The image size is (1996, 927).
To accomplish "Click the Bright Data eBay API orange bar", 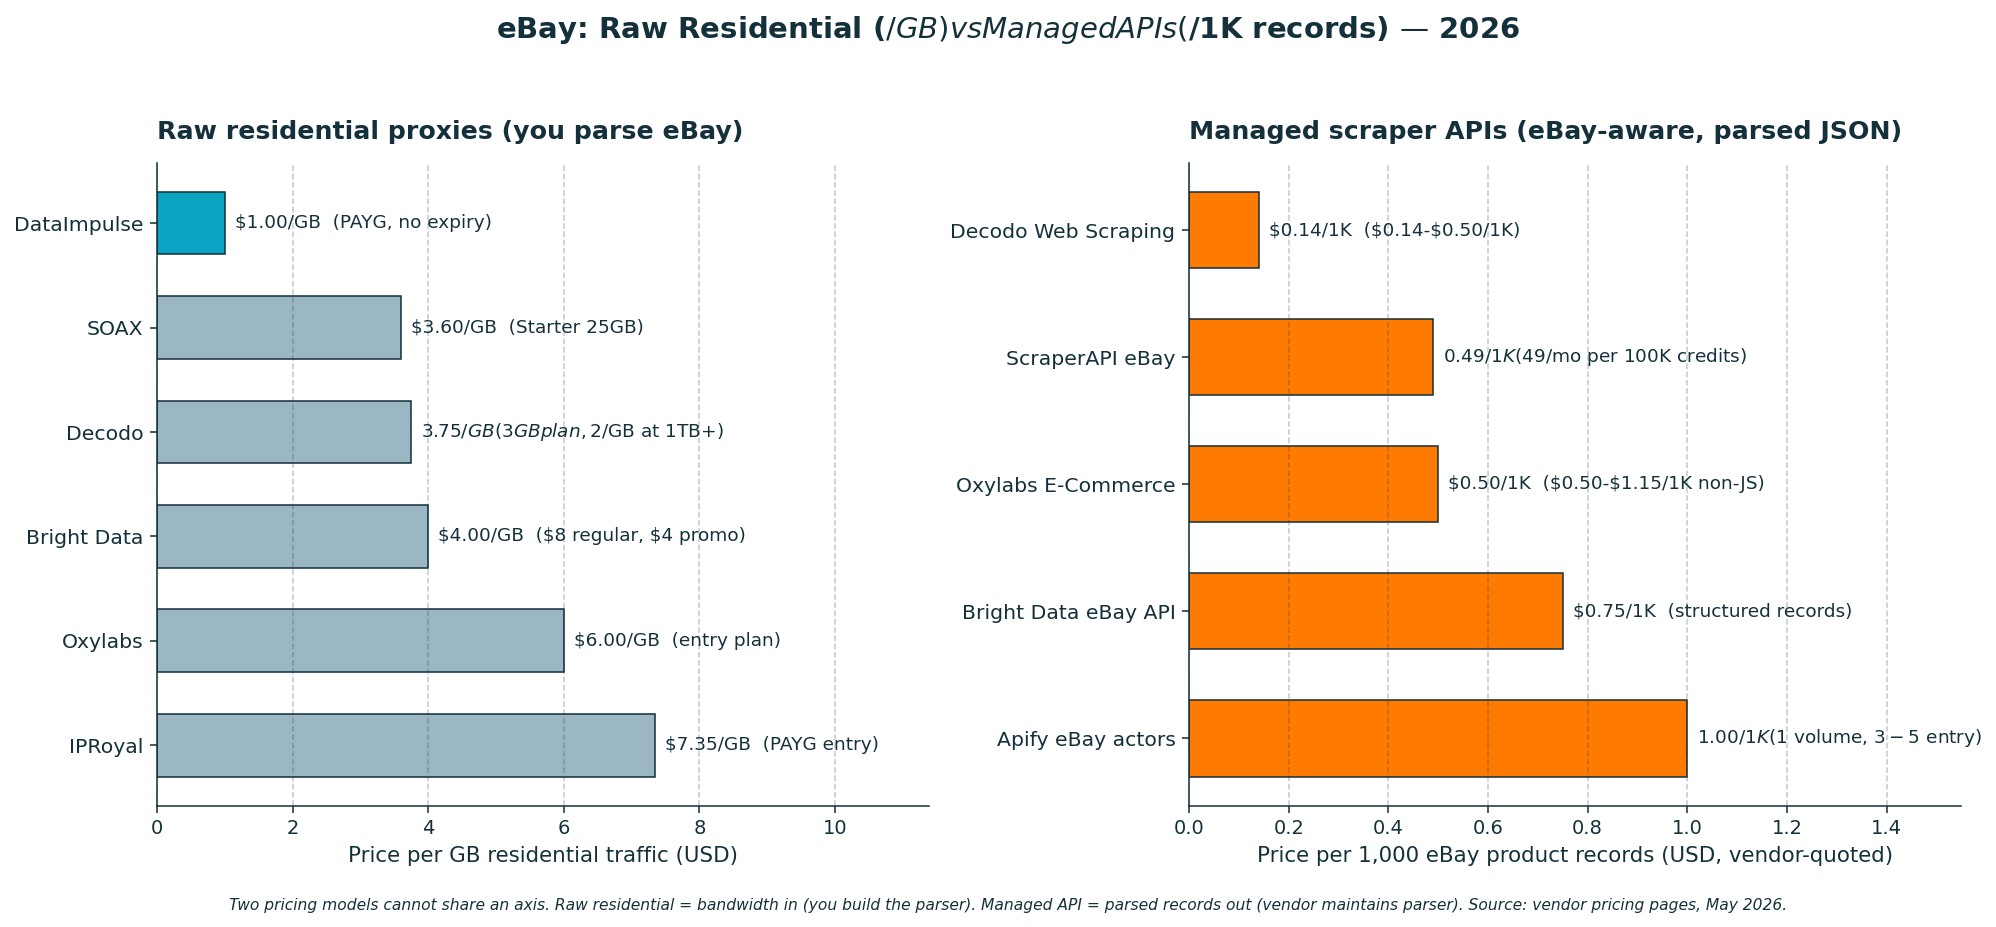I will pos(1376,611).
